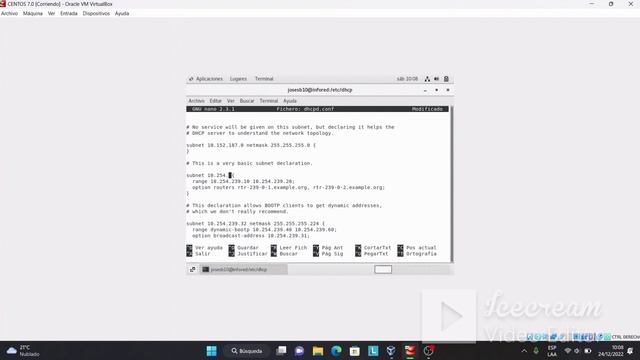Open VirtualBox Archivo menu
The height and width of the screenshot is (360, 640).
[9, 13]
